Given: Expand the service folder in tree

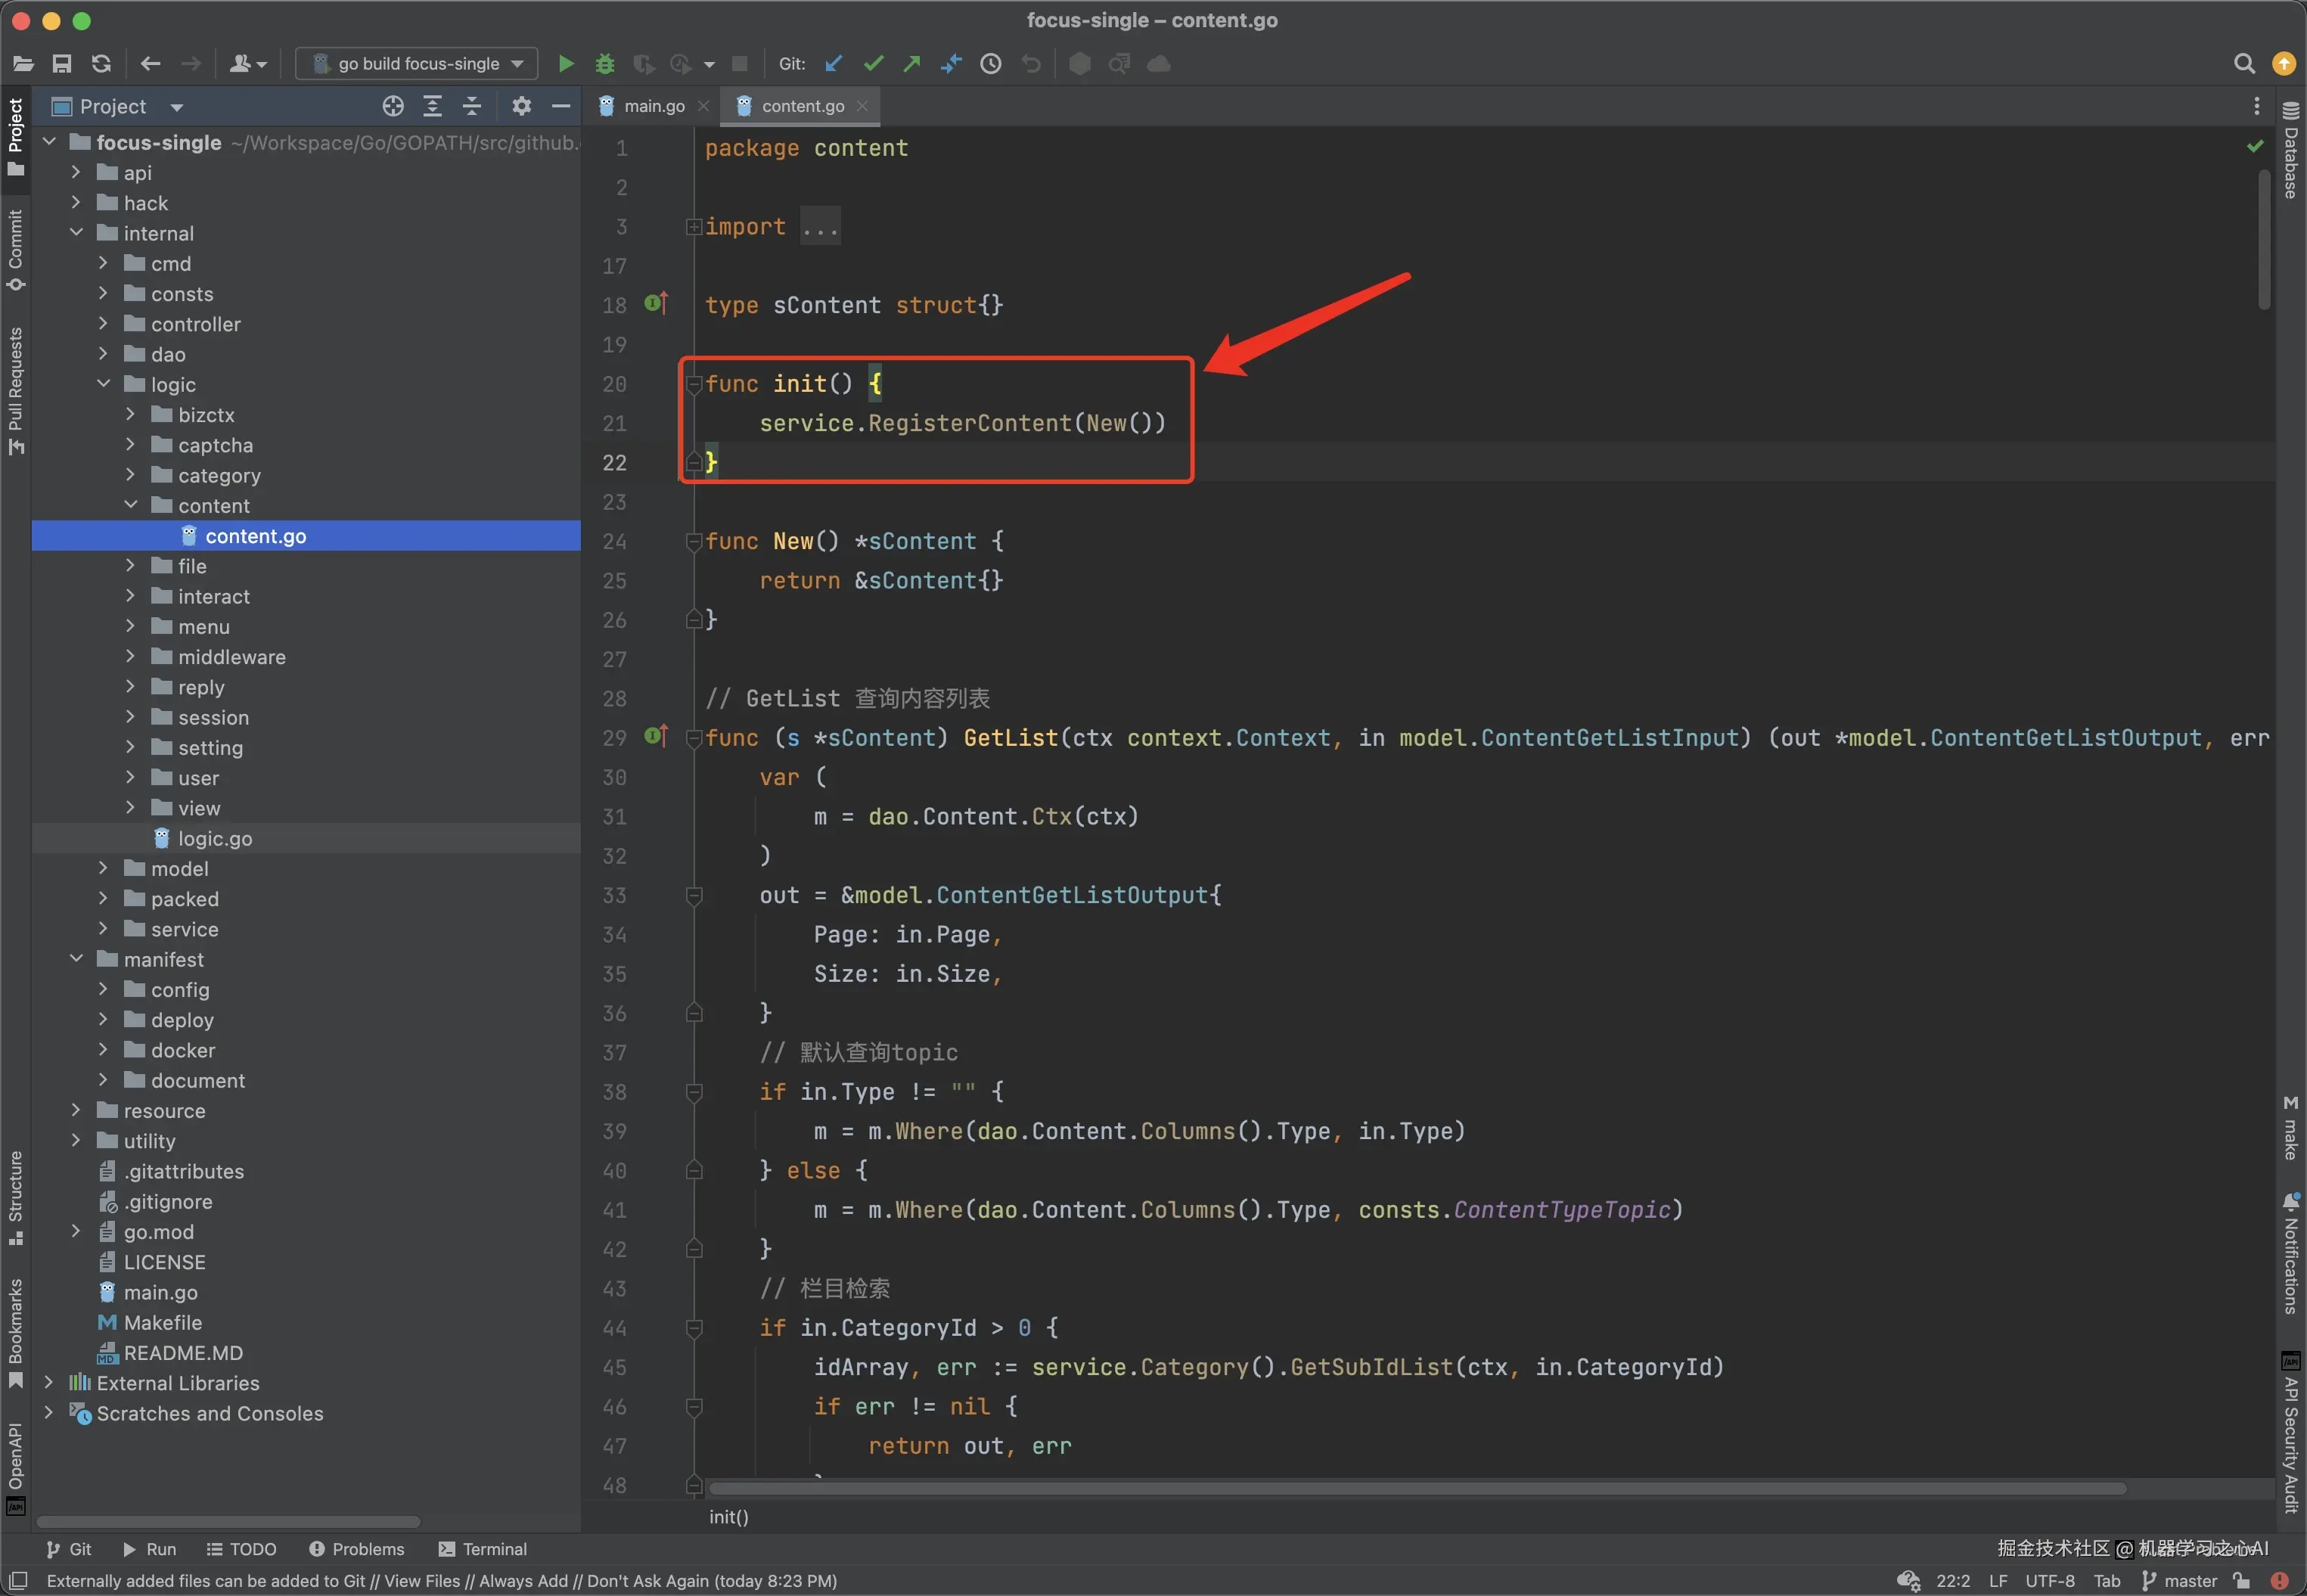Looking at the screenshot, I should (103, 929).
